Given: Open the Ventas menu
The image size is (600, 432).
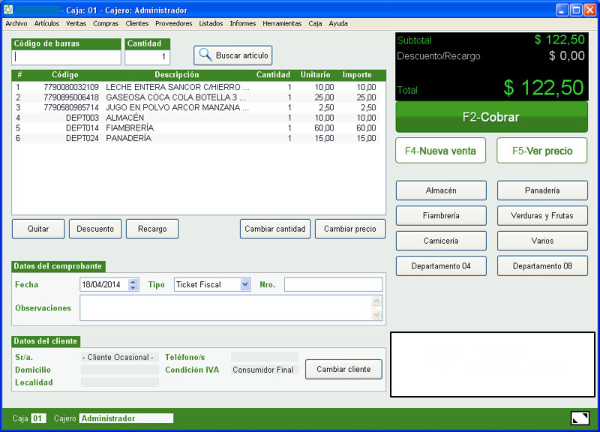Looking at the screenshot, I should click(x=76, y=22).
